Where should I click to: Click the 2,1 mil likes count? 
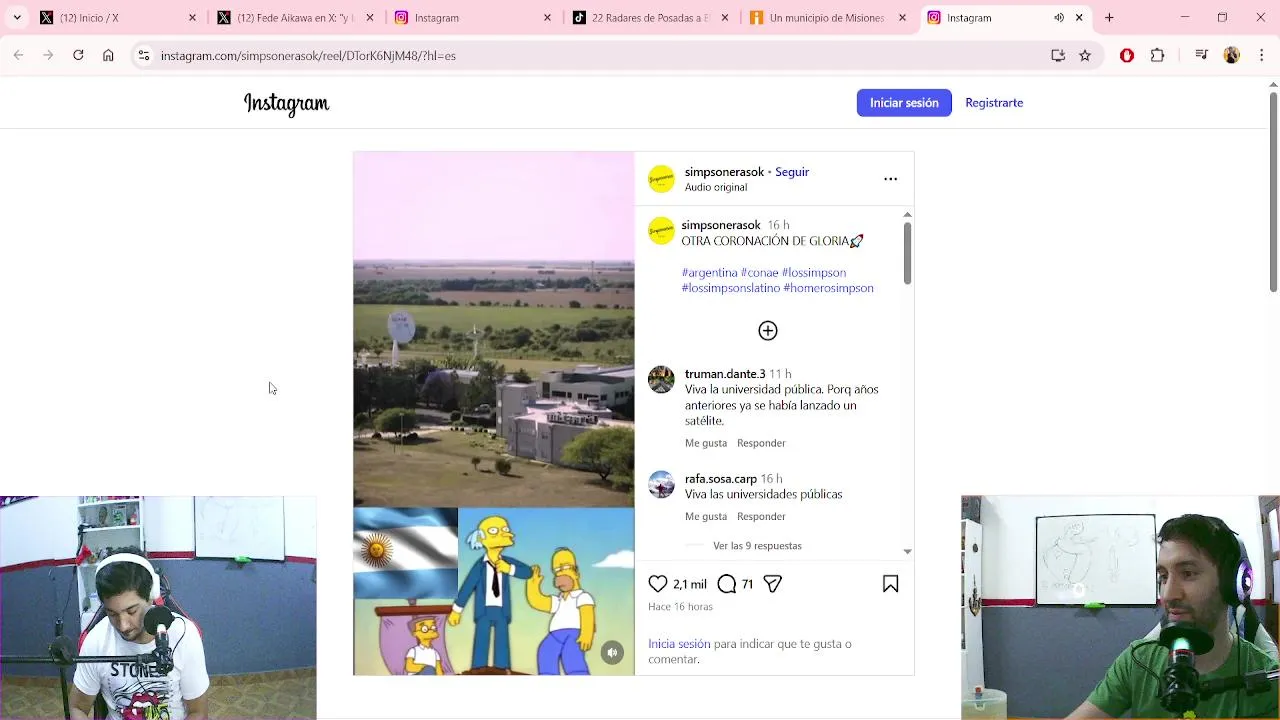(x=690, y=584)
